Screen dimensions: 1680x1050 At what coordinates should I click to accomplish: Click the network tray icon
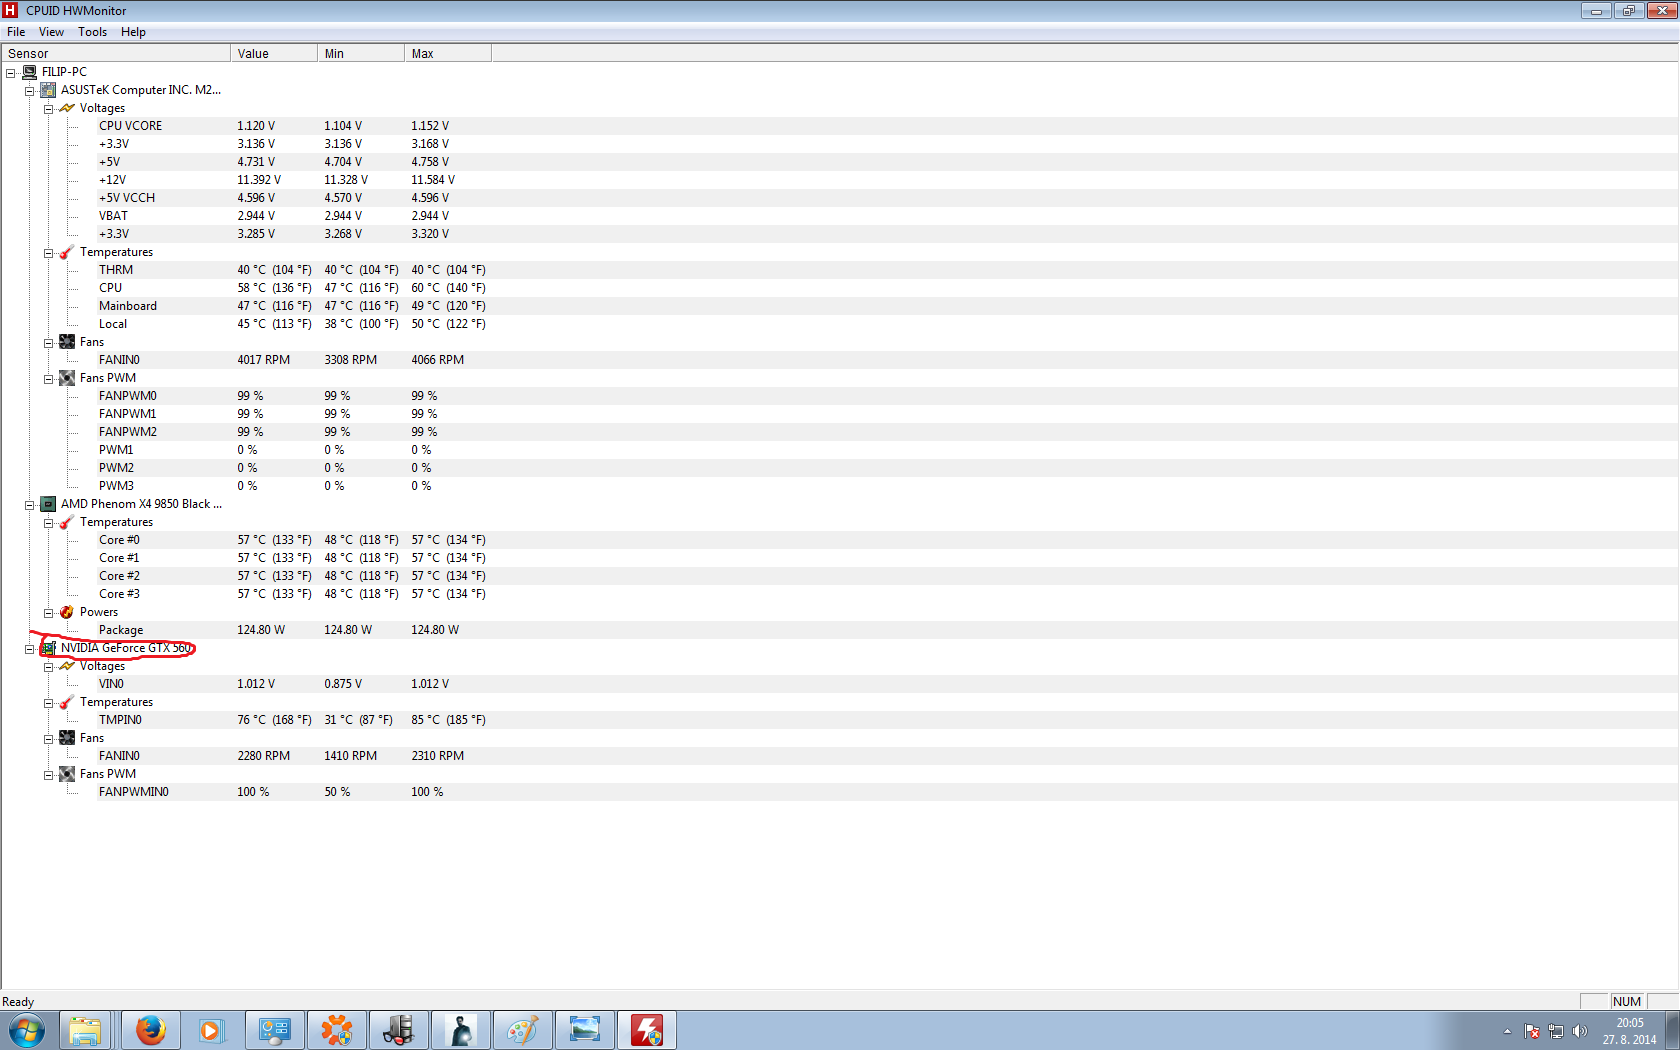point(1556,1031)
